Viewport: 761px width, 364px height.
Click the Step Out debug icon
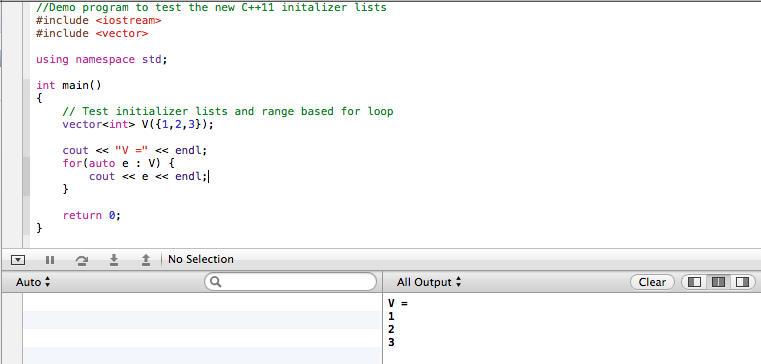click(146, 260)
